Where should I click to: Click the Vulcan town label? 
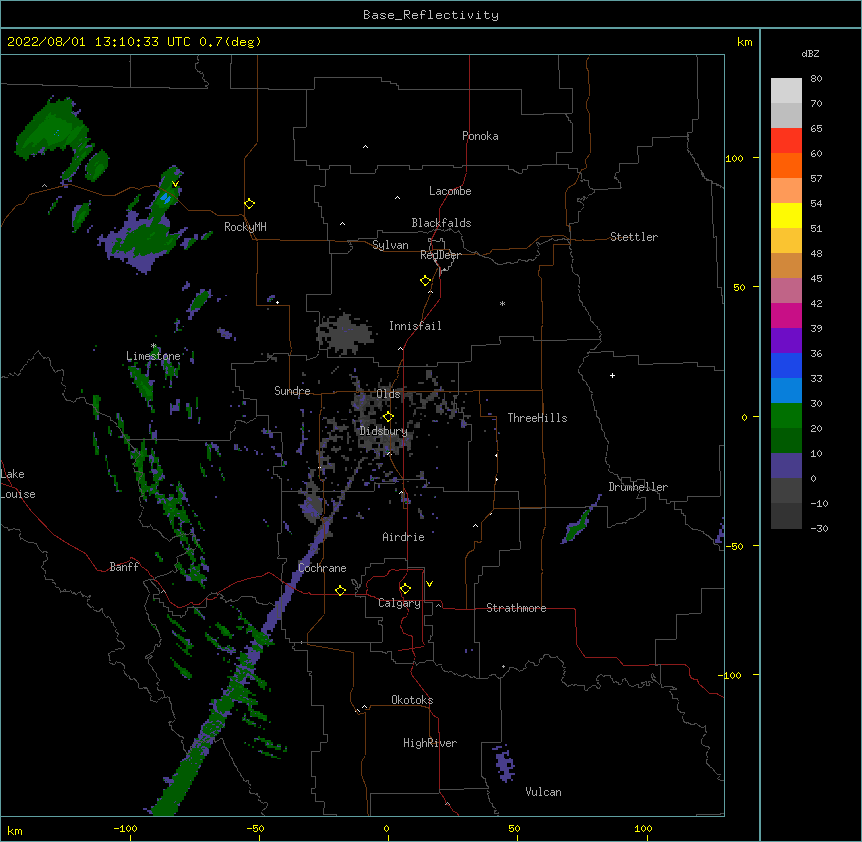[x=543, y=792]
